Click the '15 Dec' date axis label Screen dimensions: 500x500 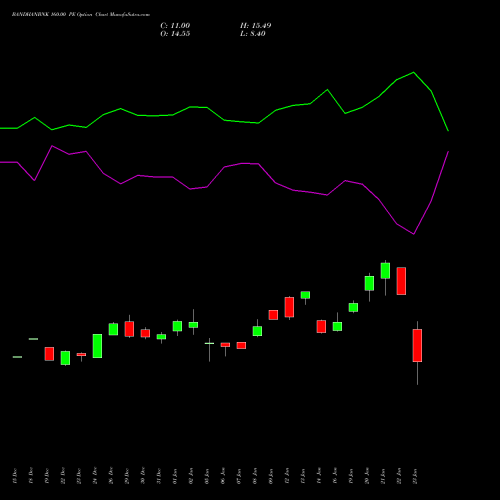coord(14,476)
